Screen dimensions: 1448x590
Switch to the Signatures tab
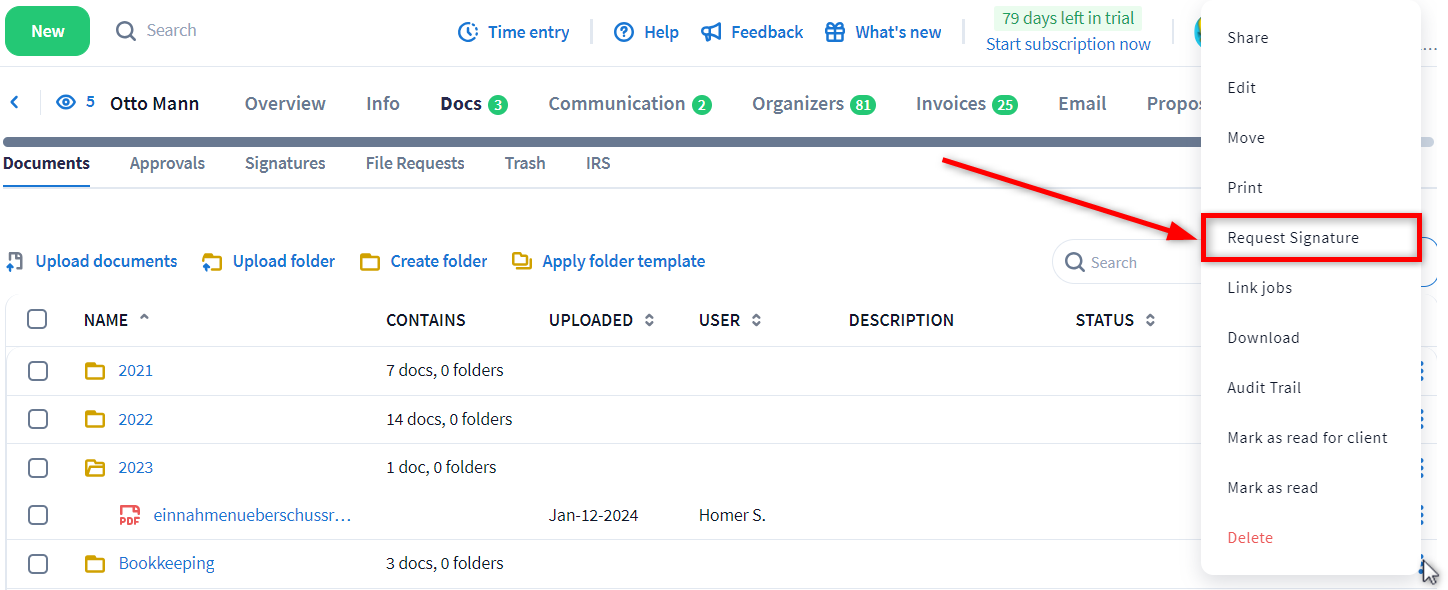[285, 163]
